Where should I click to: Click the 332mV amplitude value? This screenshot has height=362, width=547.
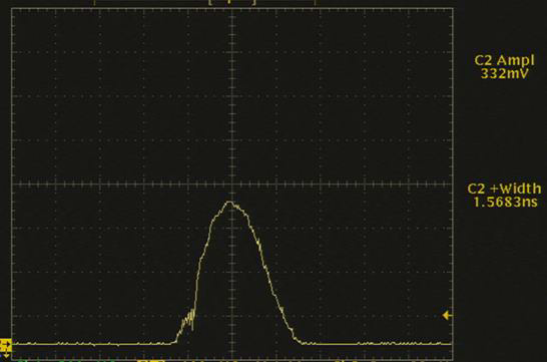click(504, 74)
